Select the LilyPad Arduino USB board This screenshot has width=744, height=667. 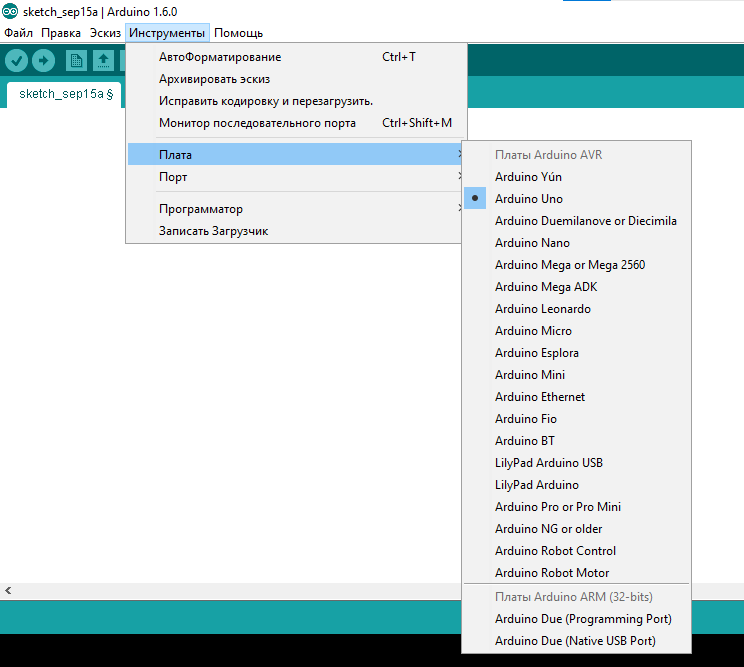577,463
